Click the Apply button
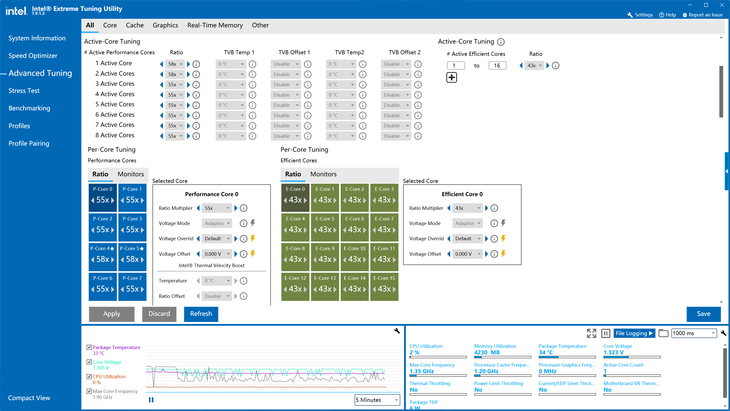The image size is (730, 411). pyautogui.click(x=112, y=314)
